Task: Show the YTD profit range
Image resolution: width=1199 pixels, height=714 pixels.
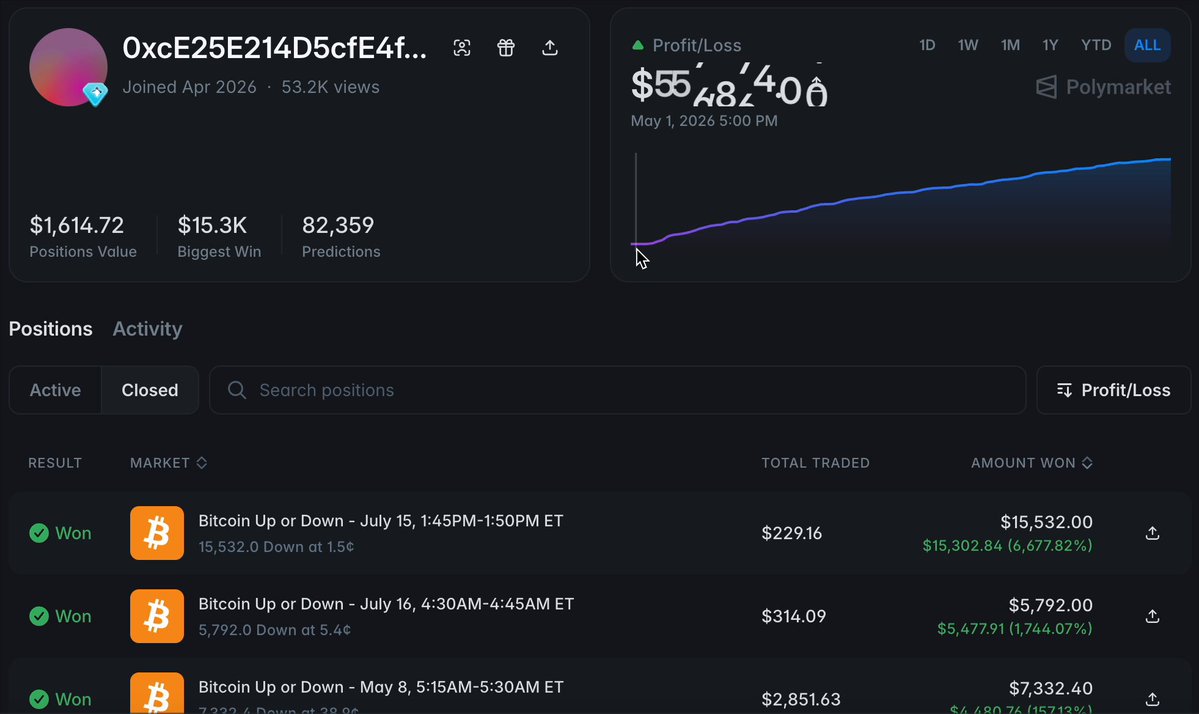Action: tap(1096, 45)
